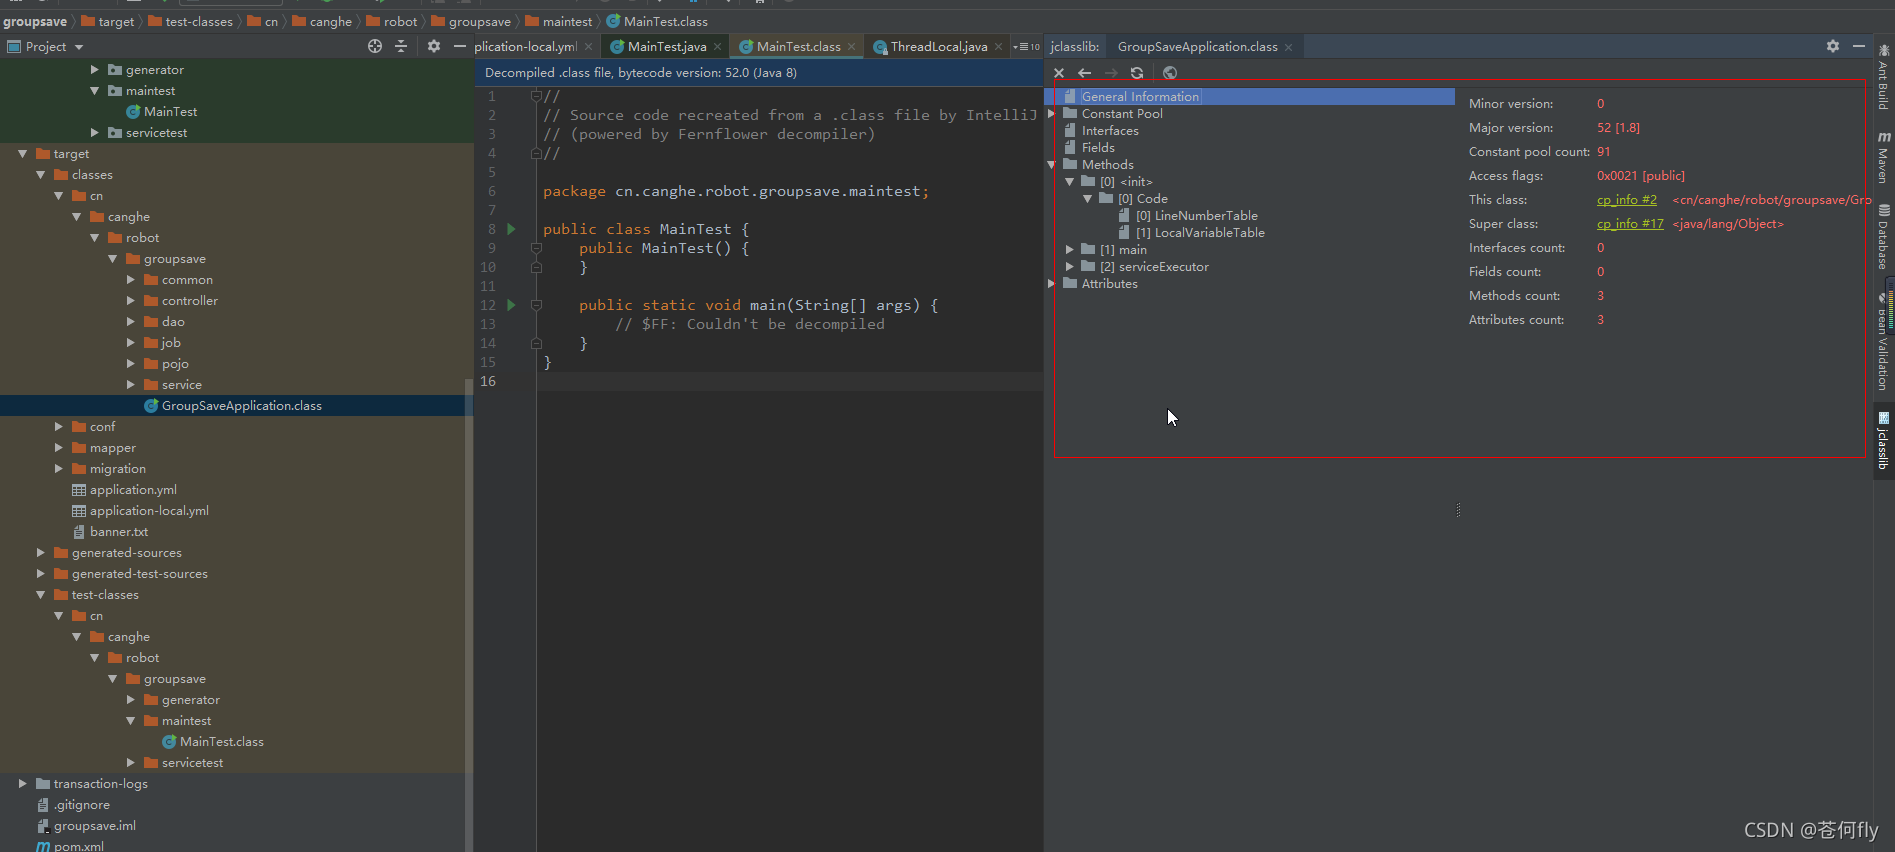Open the Bean Validation side tool window
Viewport: 1895px width, 852px height.
tap(1884, 342)
